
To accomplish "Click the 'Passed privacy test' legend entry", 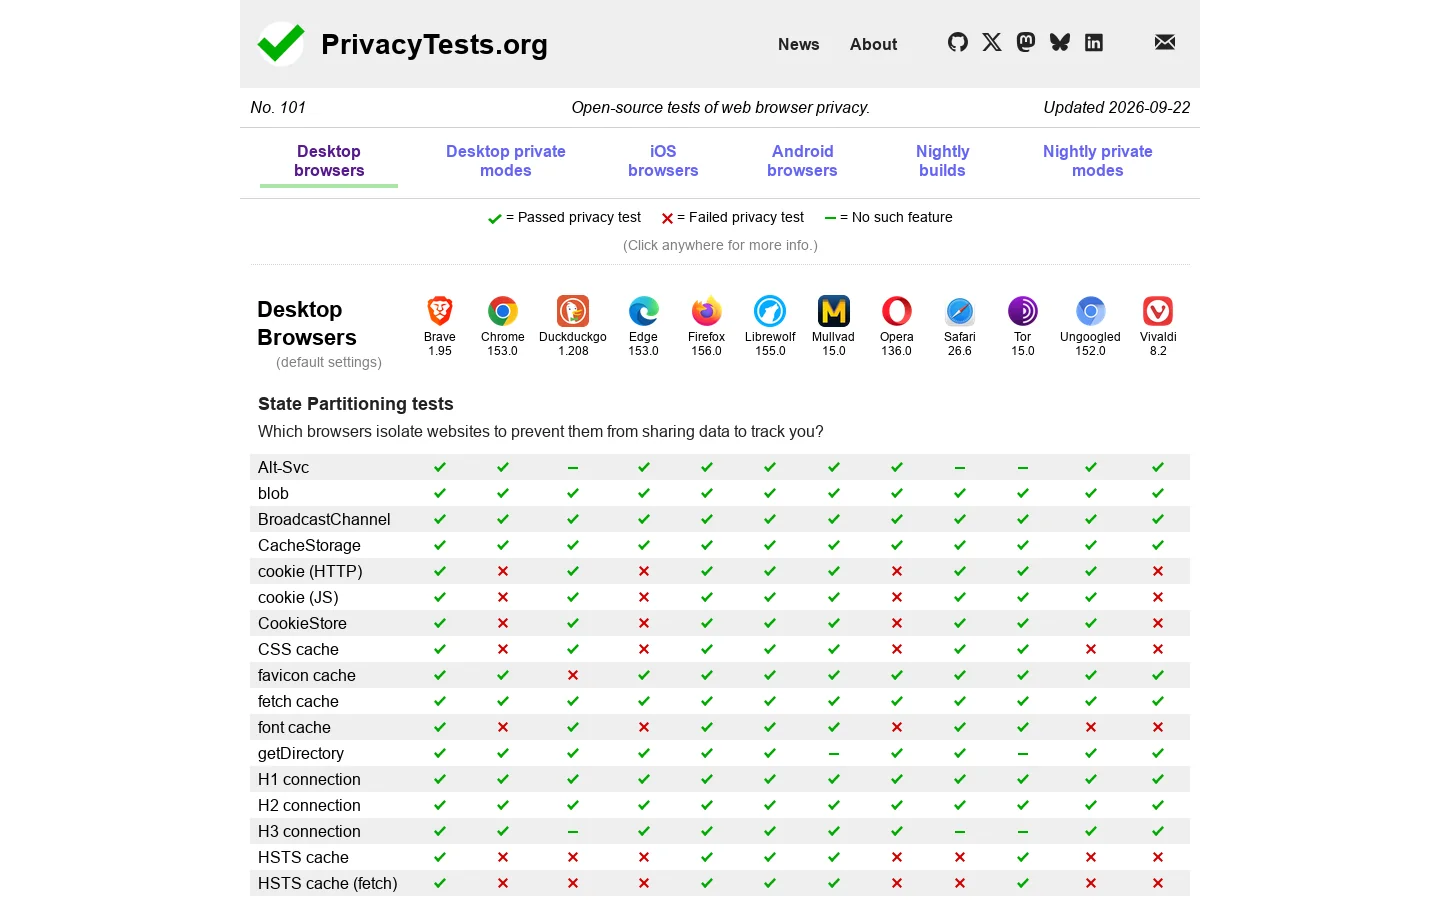I will click(x=565, y=217).
